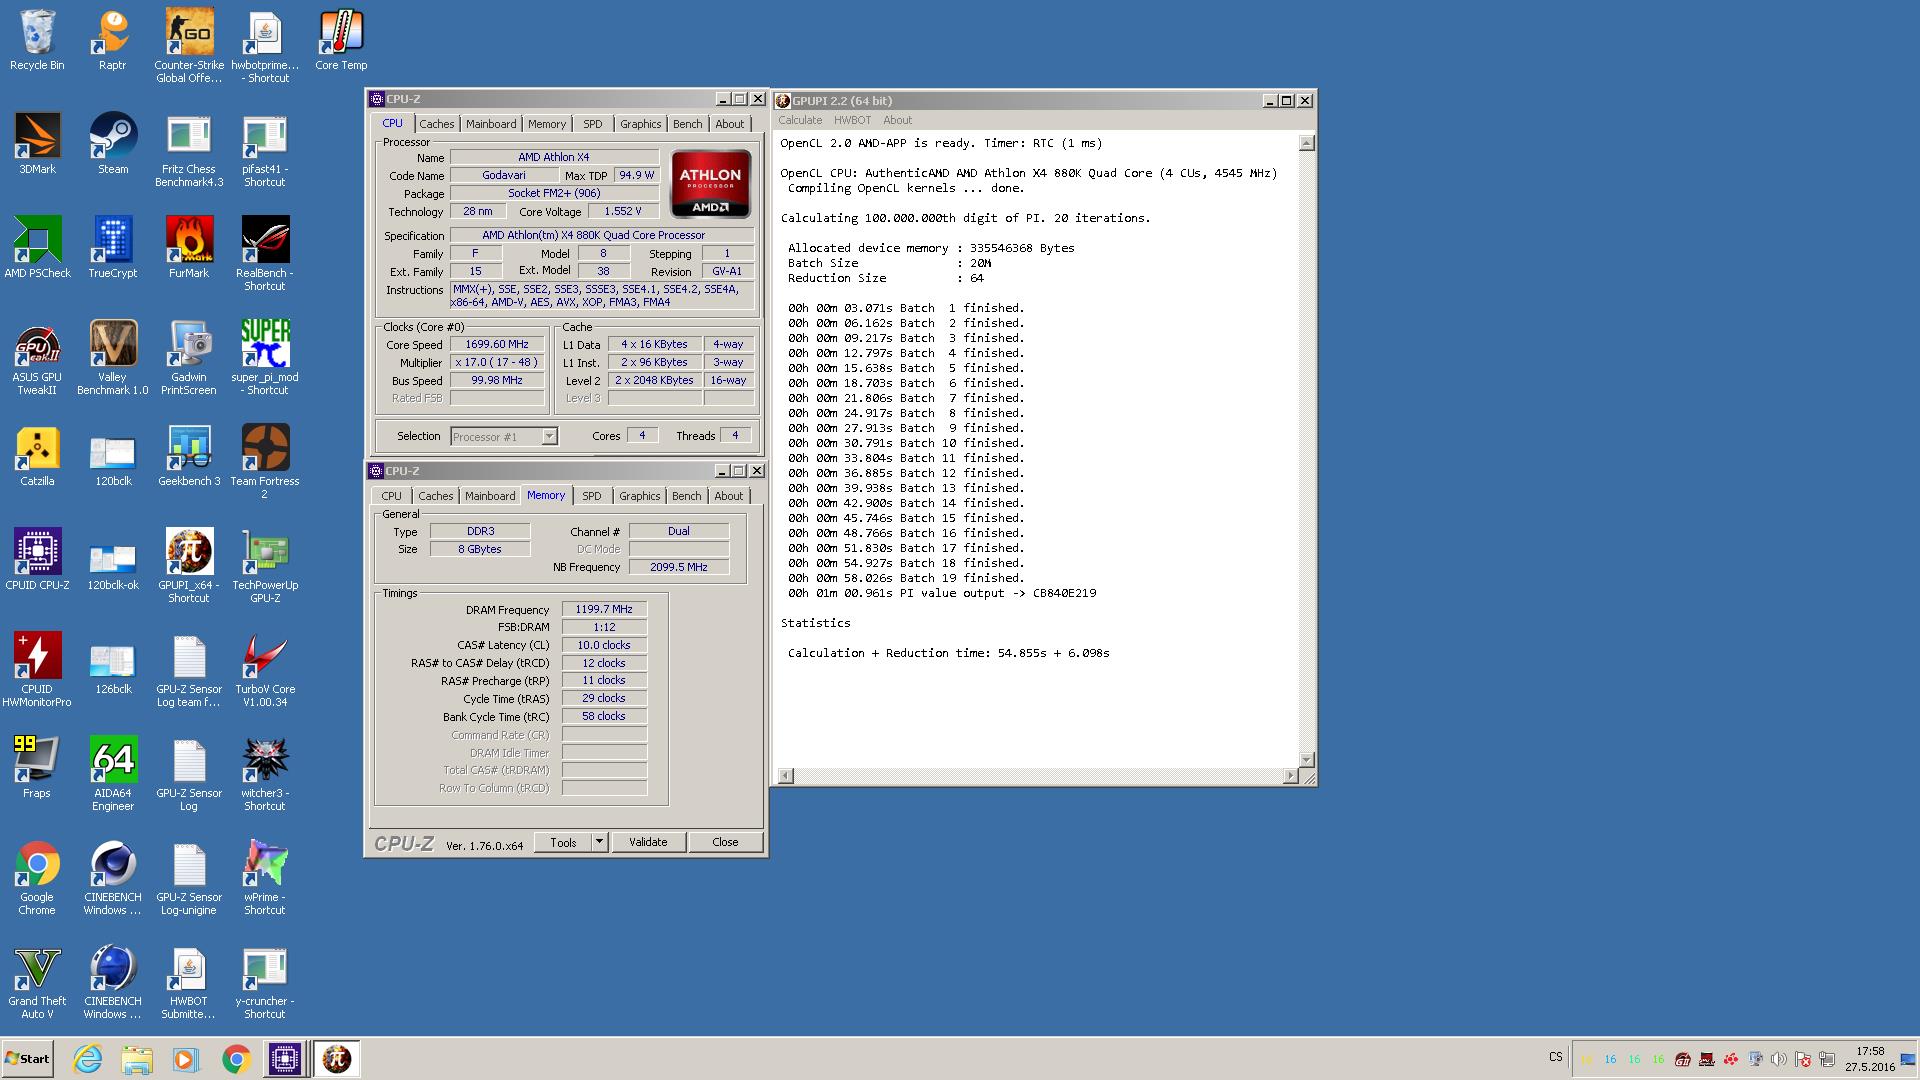Viewport: 1920px width, 1080px height.
Task: Open Steam desktop shortcut
Action: pyautogui.click(x=113, y=144)
